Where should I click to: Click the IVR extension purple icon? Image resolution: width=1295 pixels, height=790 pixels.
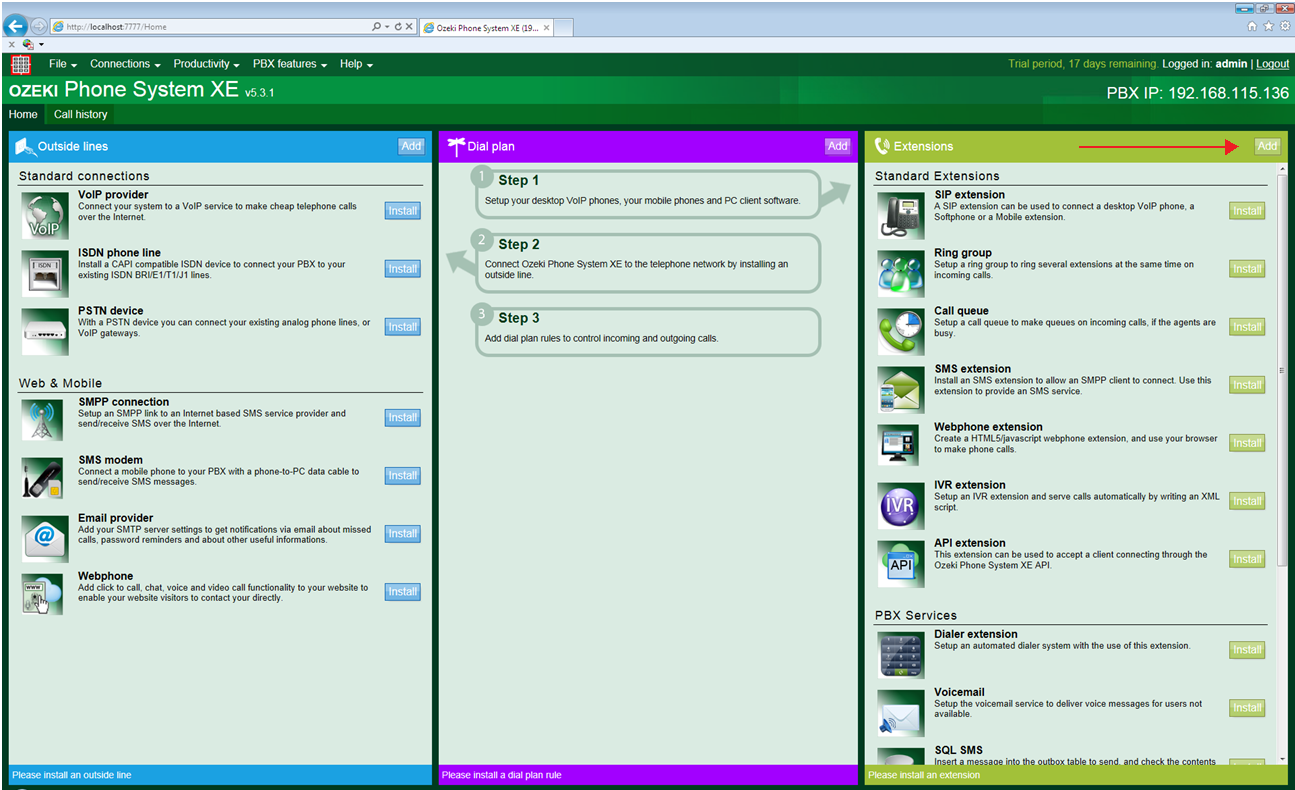point(901,505)
